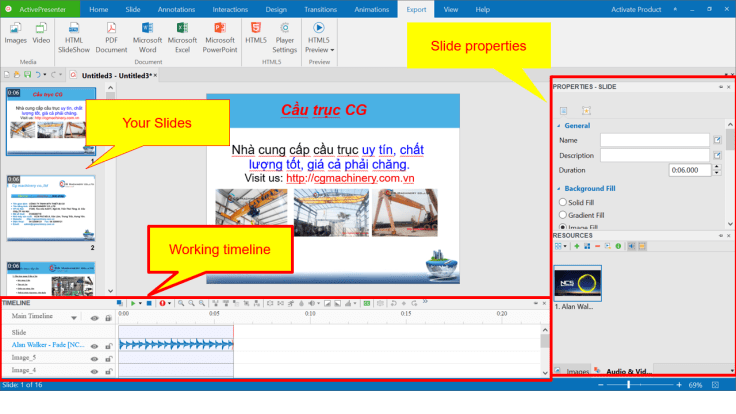This screenshot has height=414, width=736.
Task: Click the volume adjust icon in timeline toolbar
Action: point(311,303)
